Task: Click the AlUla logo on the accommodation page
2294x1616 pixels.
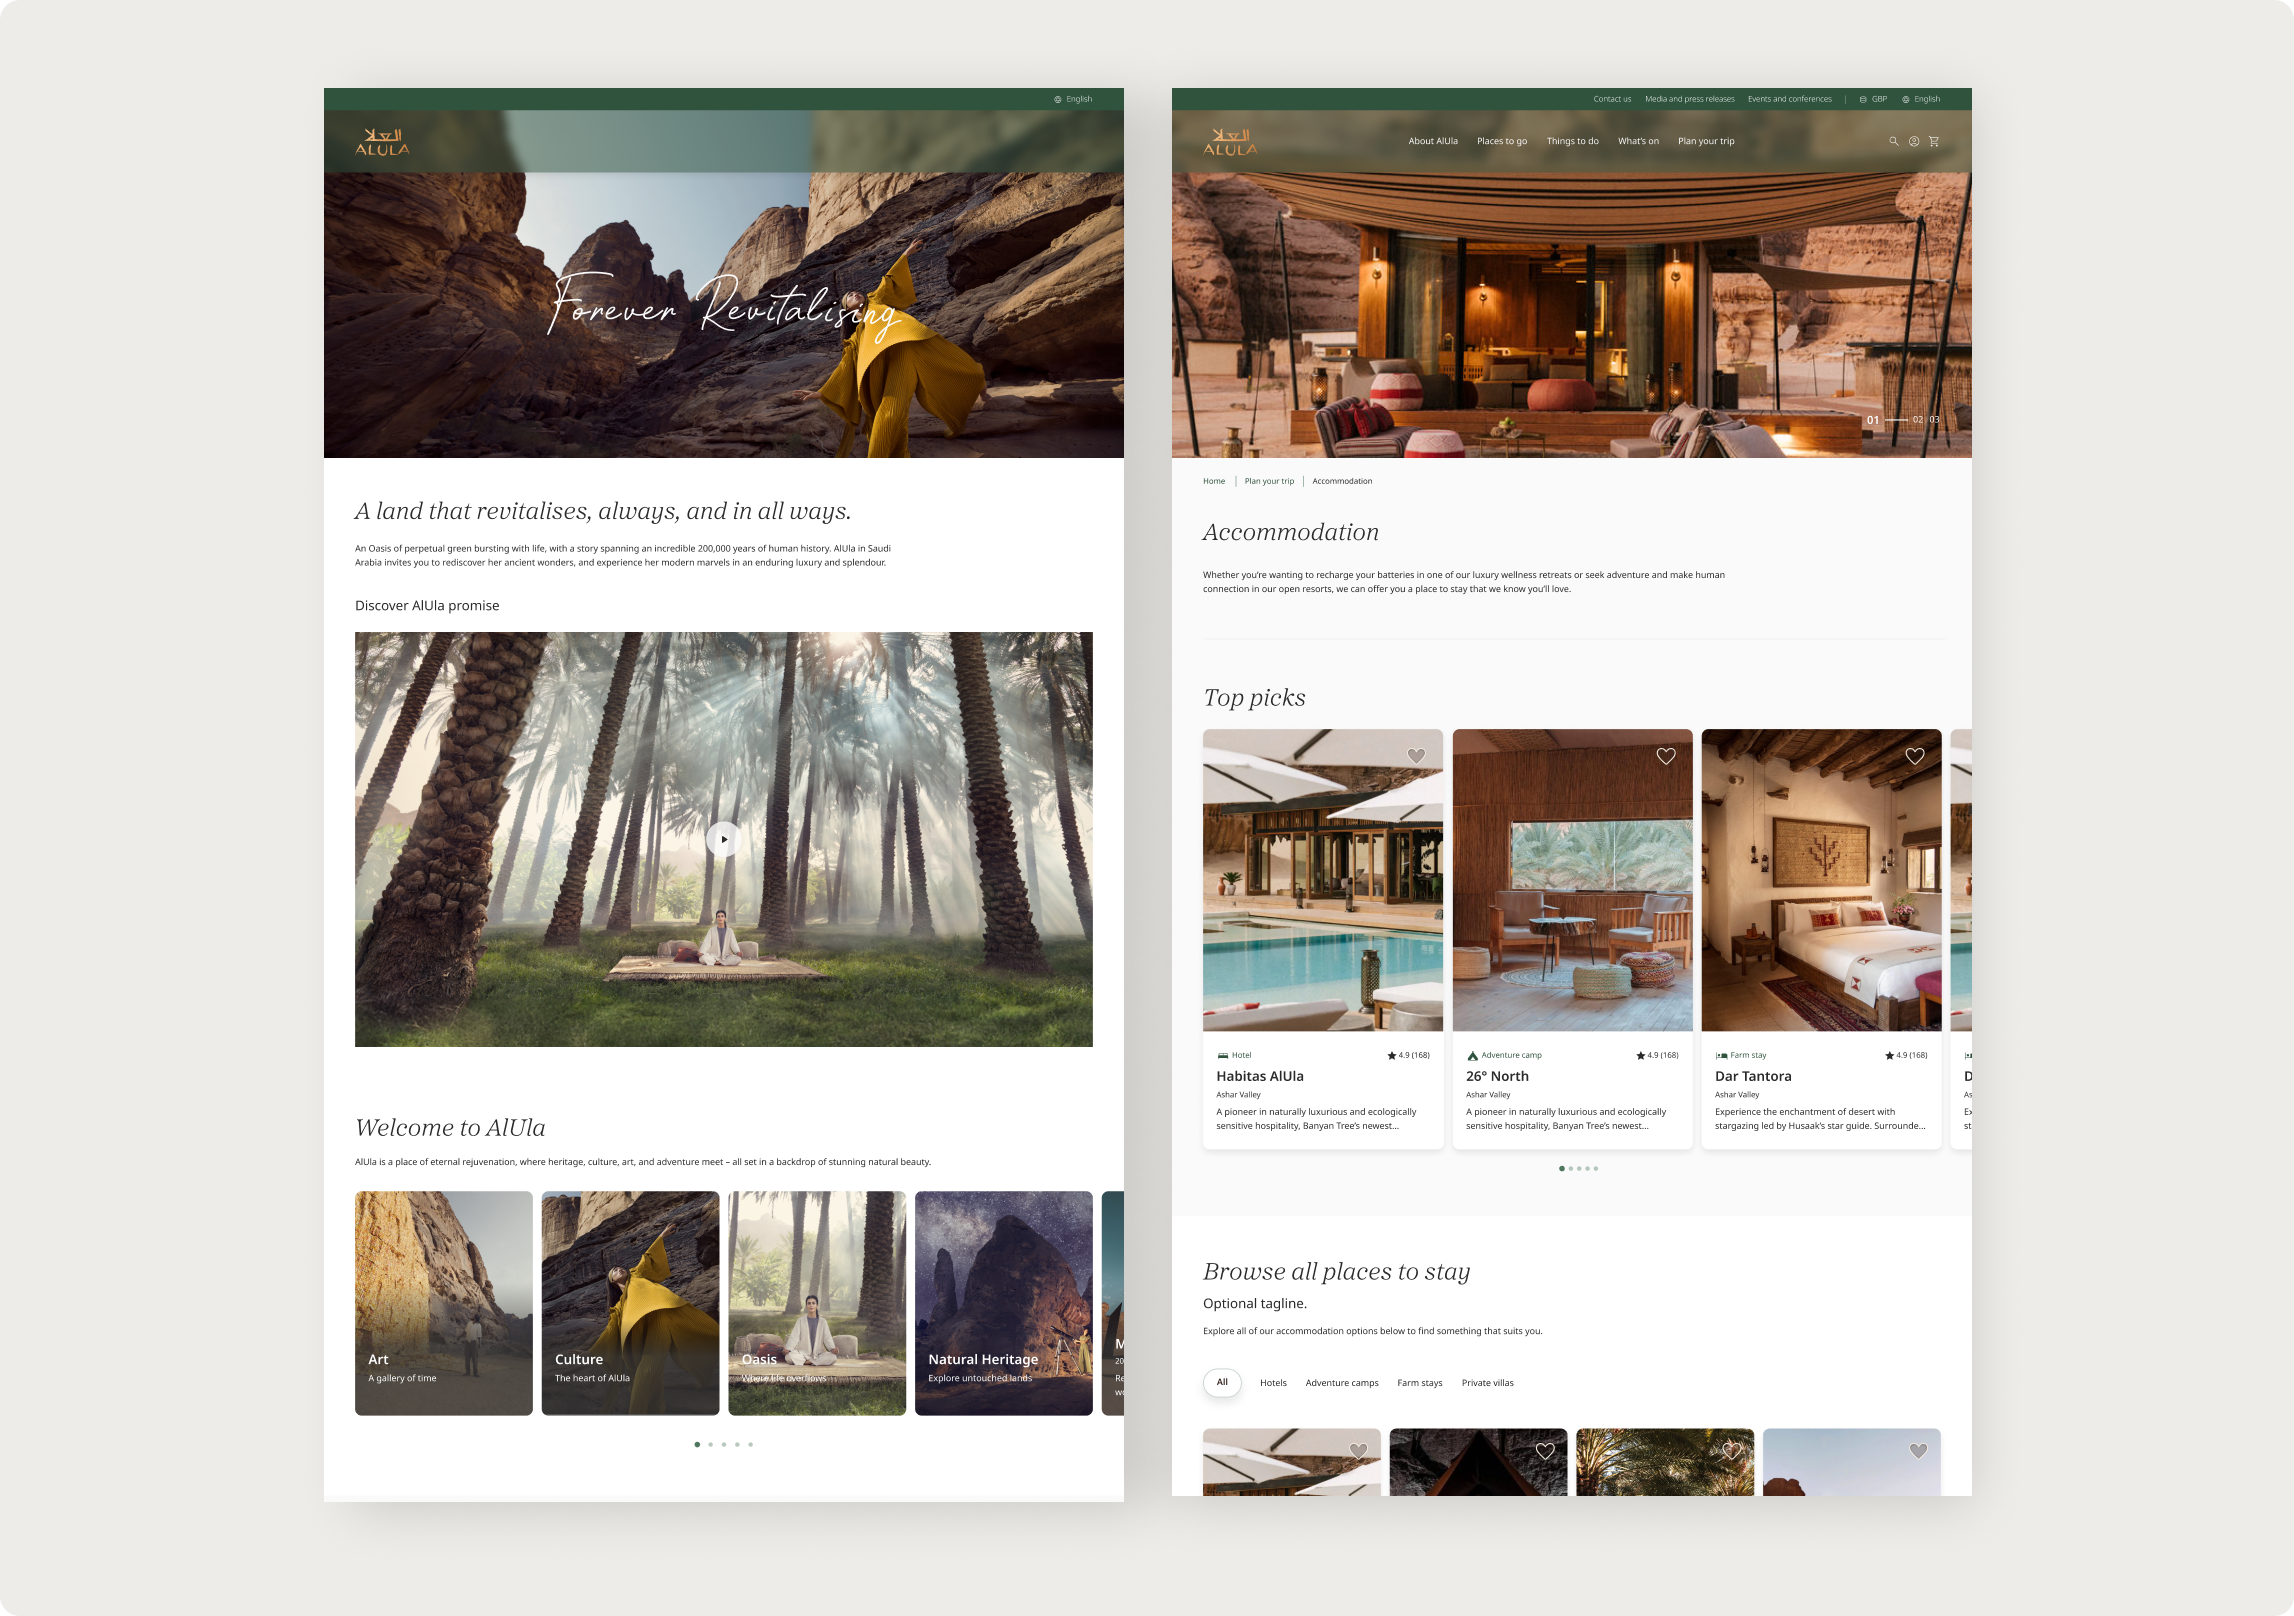Action: click(1229, 142)
